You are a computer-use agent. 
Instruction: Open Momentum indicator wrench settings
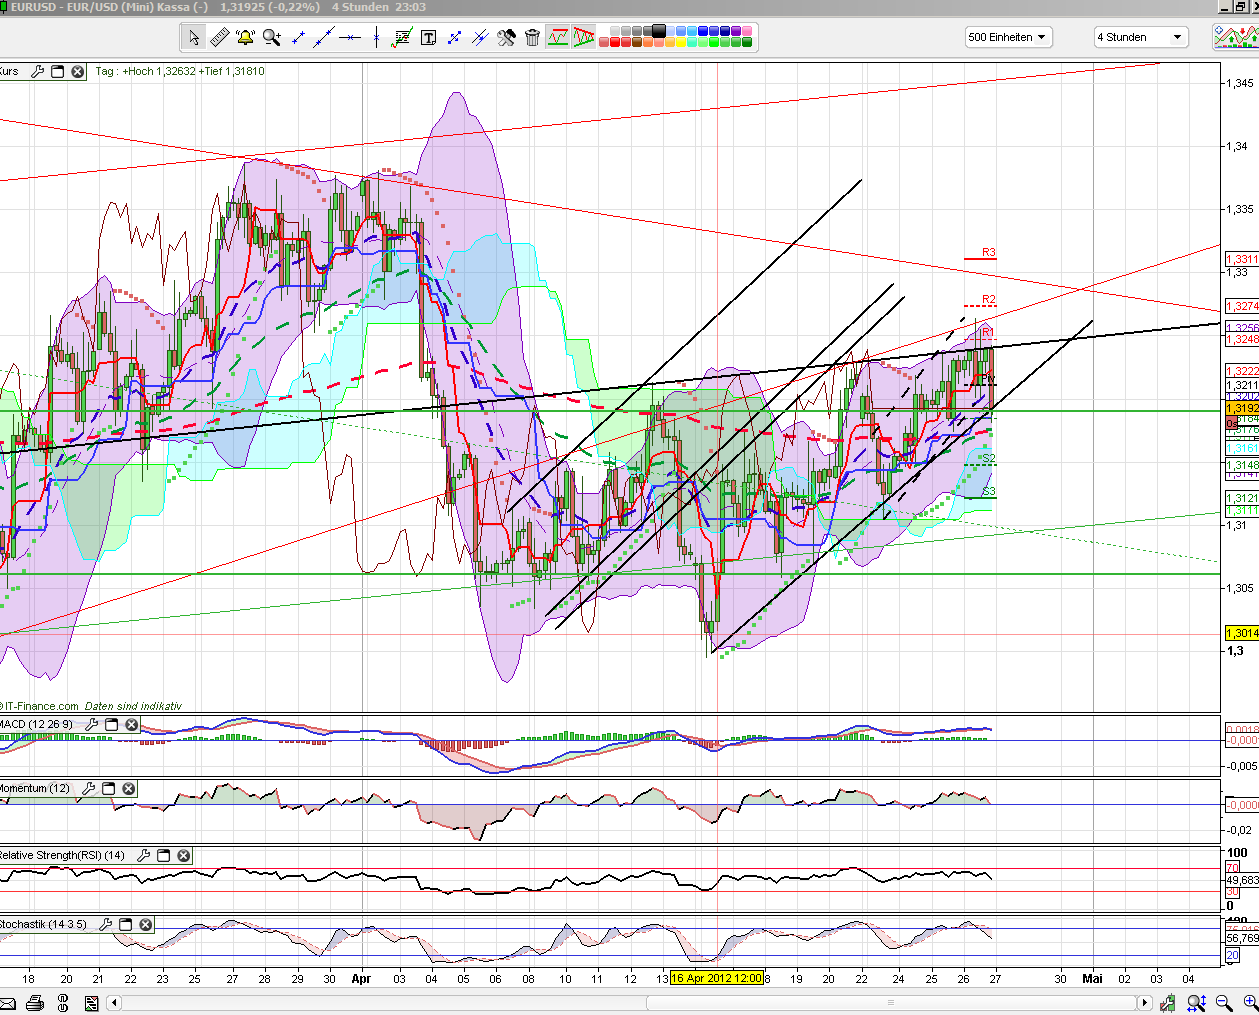[89, 789]
